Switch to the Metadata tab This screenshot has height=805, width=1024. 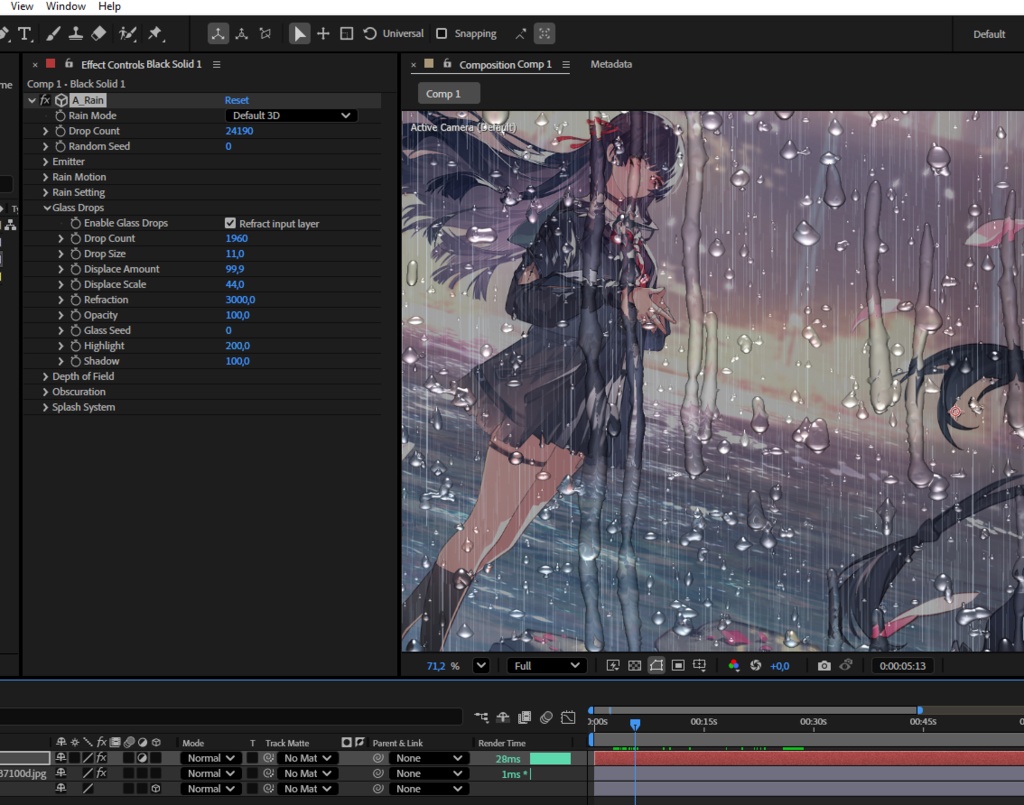(x=611, y=64)
